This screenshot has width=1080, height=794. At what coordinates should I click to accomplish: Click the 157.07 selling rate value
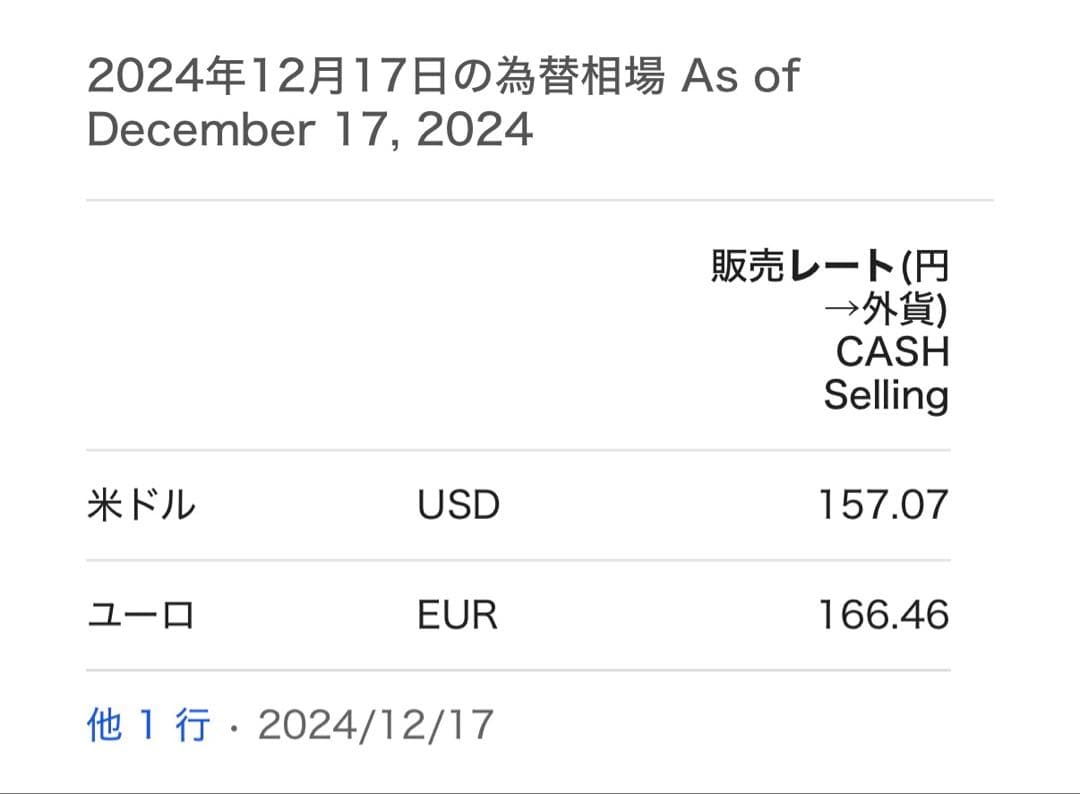(x=883, y=505)
